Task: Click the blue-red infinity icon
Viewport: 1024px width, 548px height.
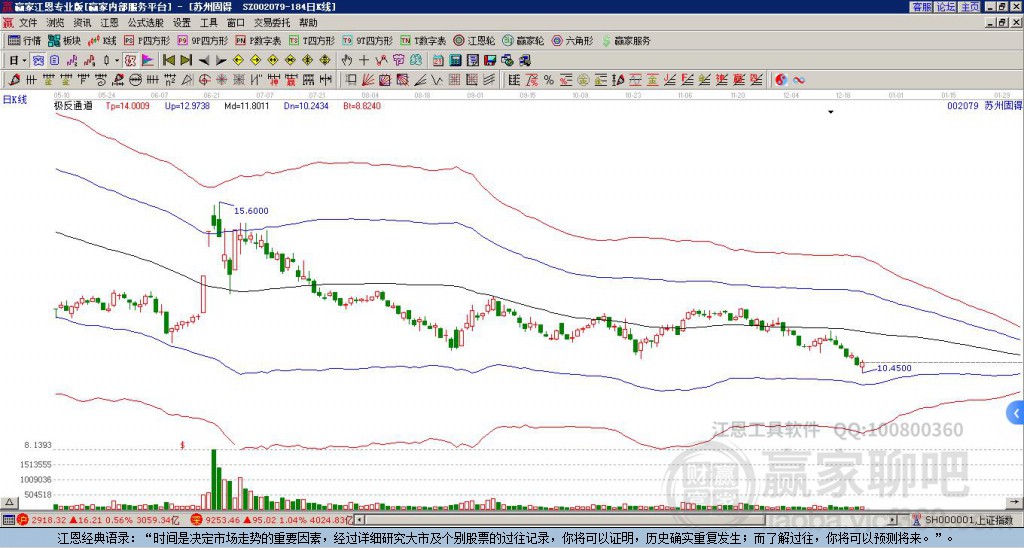Action: (x=799, y=80)
